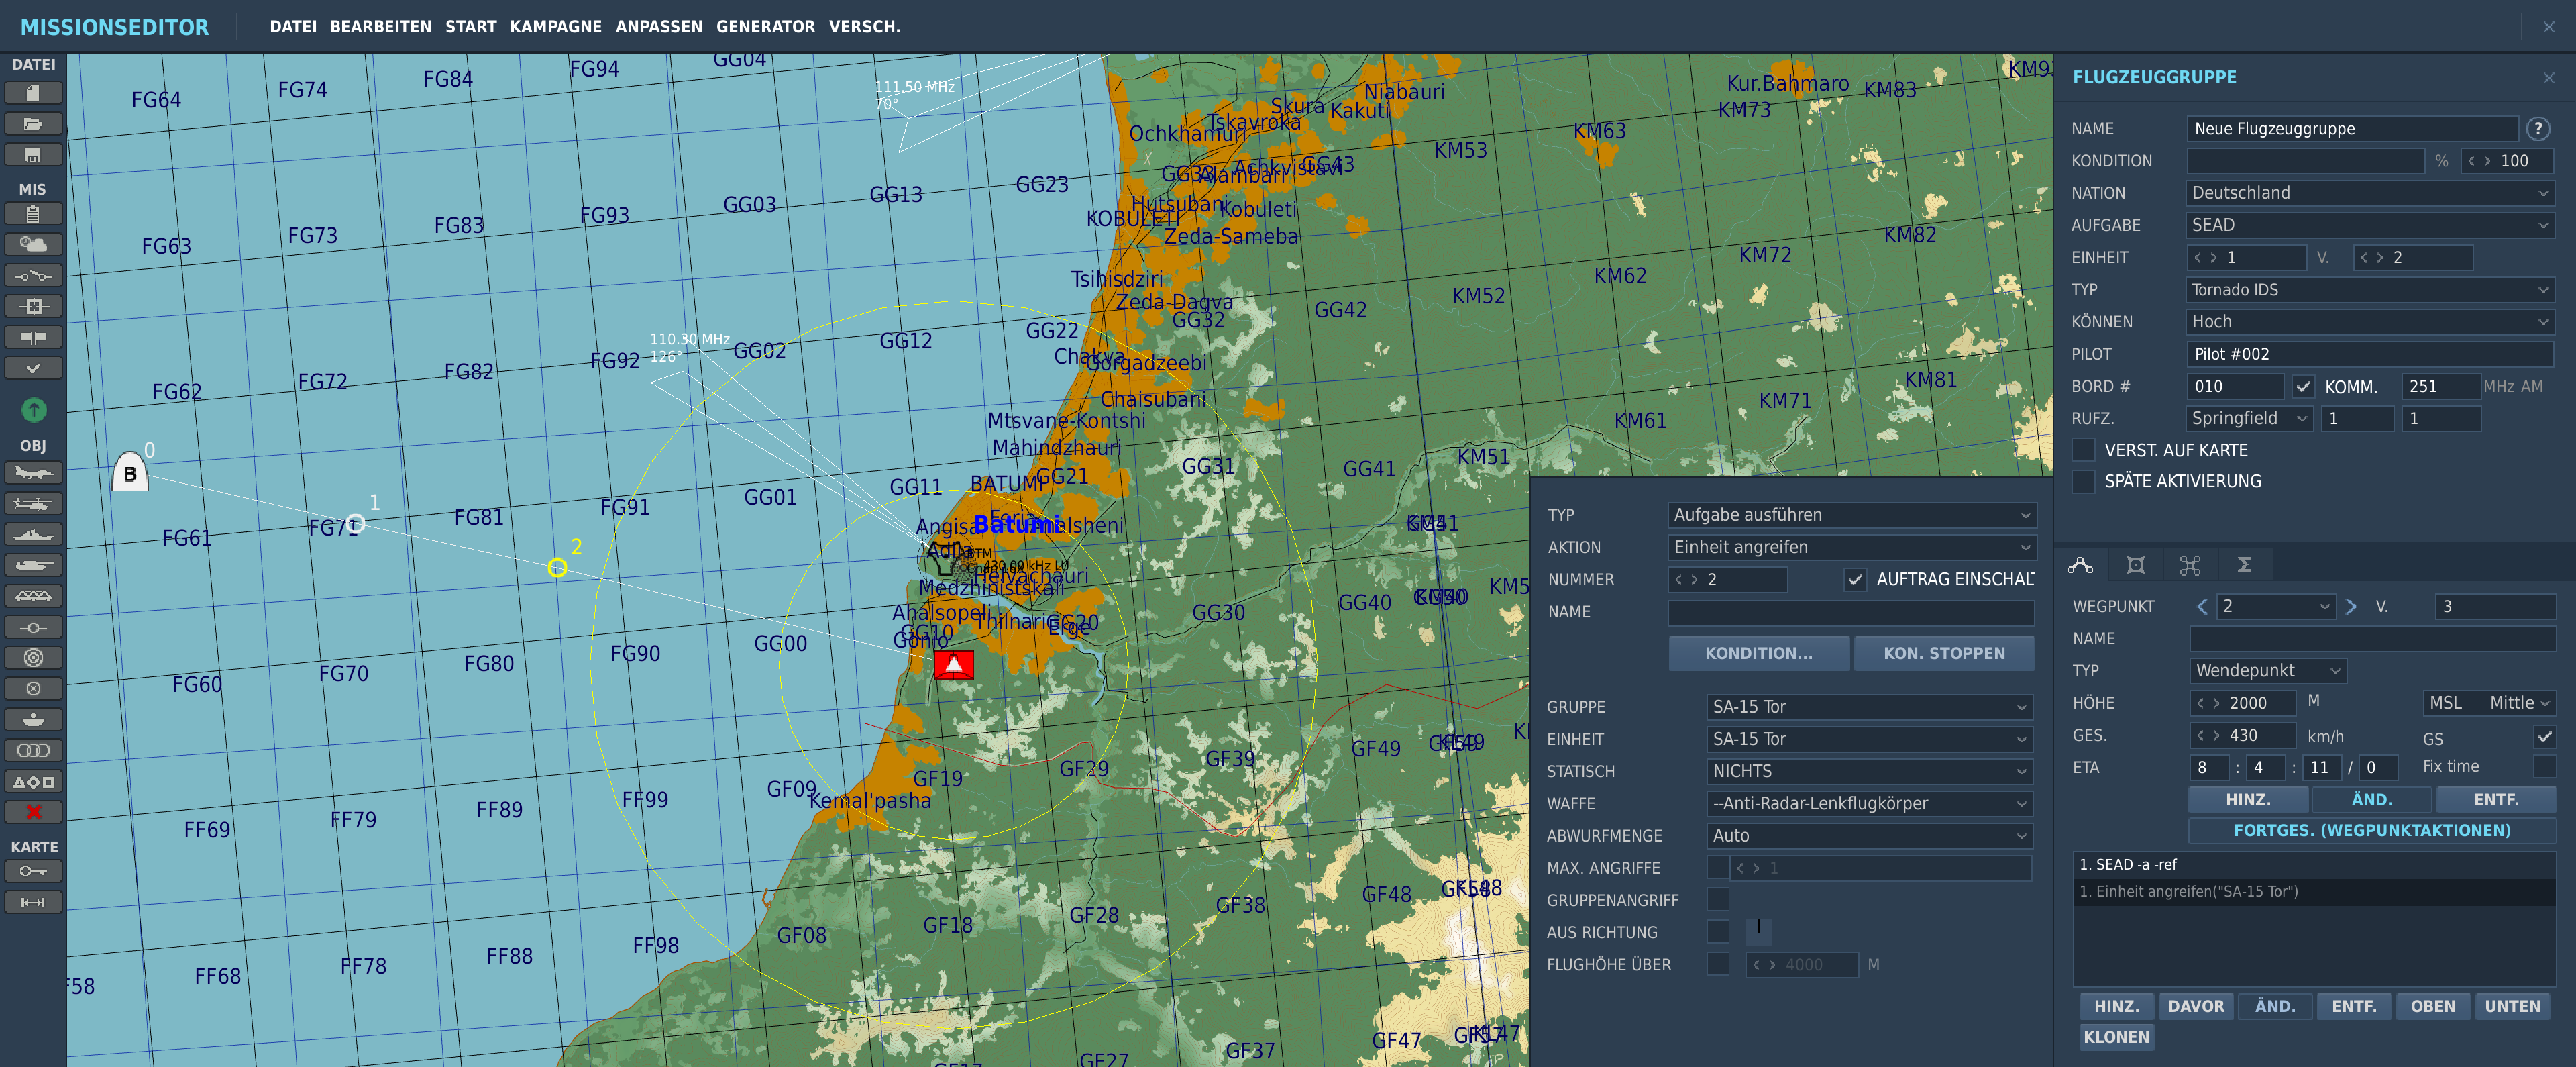2576x1067 pixels.
Task: Open the KAMPAGNE menu
Action: coord(555,27)
